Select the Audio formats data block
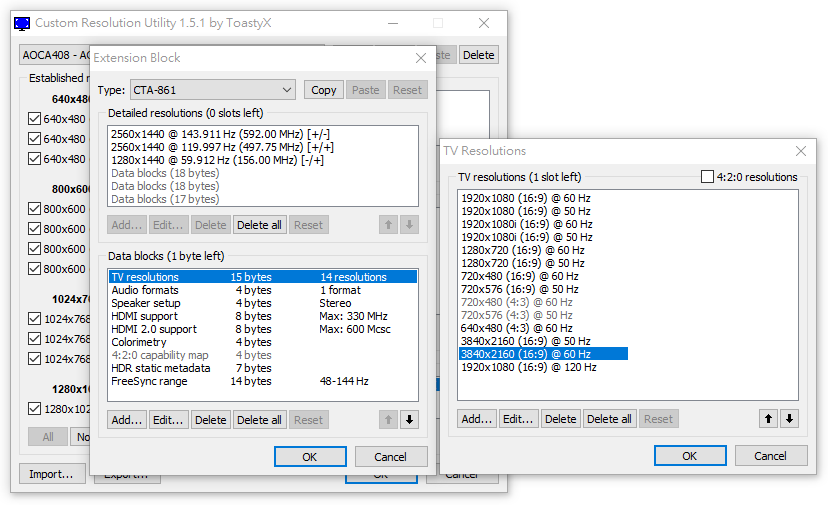Screen dimensions: 828x505 point(263,290)
